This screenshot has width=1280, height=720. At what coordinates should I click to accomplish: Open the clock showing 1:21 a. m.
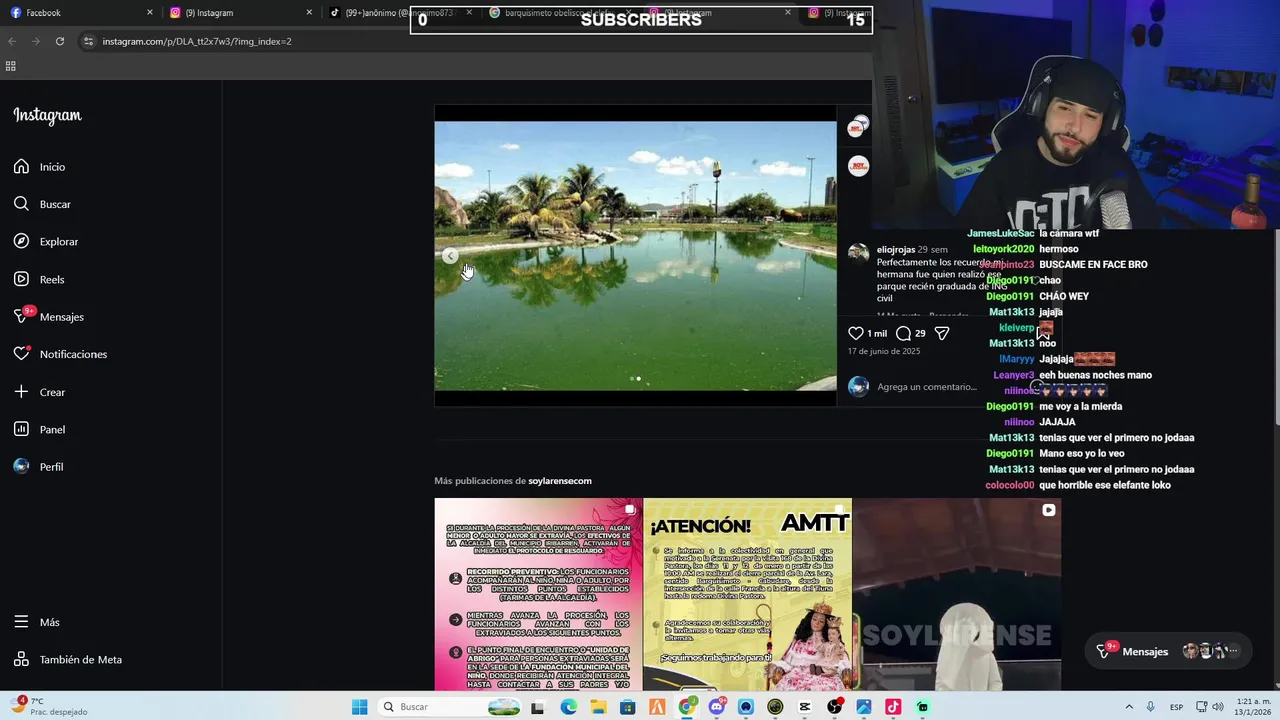(x=1252, y=707)
